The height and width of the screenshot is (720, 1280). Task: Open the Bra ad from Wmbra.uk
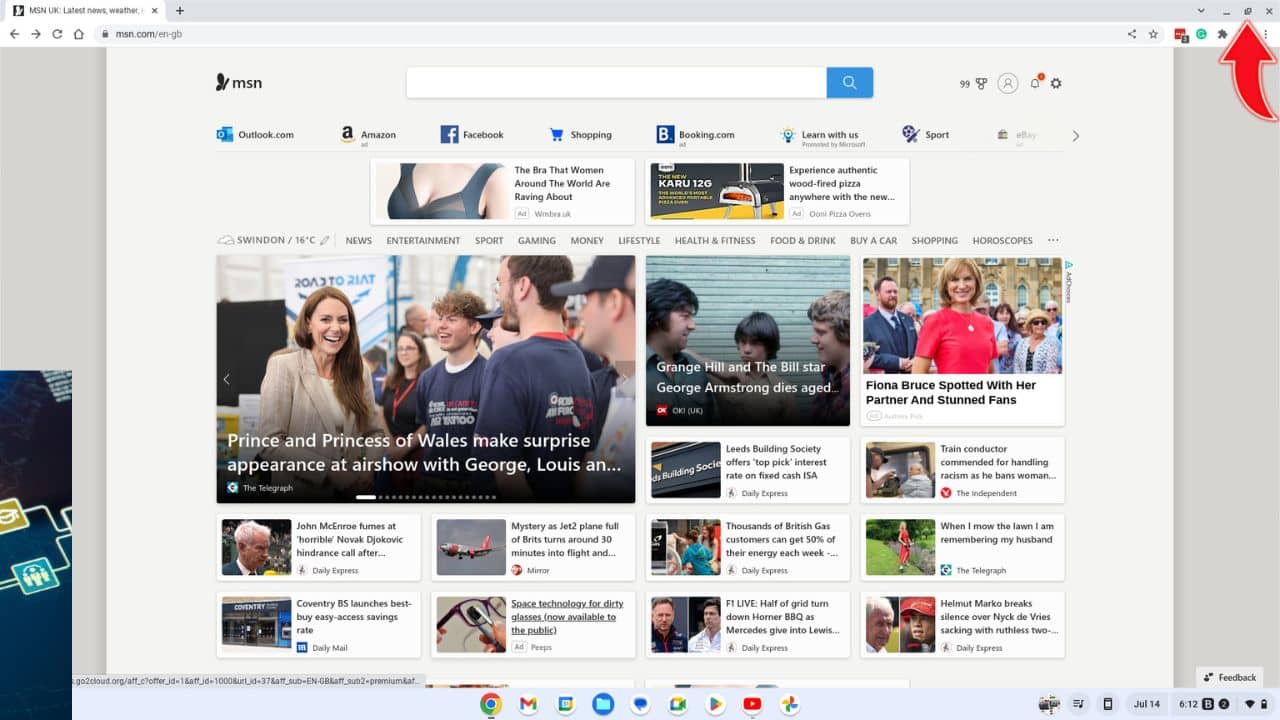click(x=503, y=191)
